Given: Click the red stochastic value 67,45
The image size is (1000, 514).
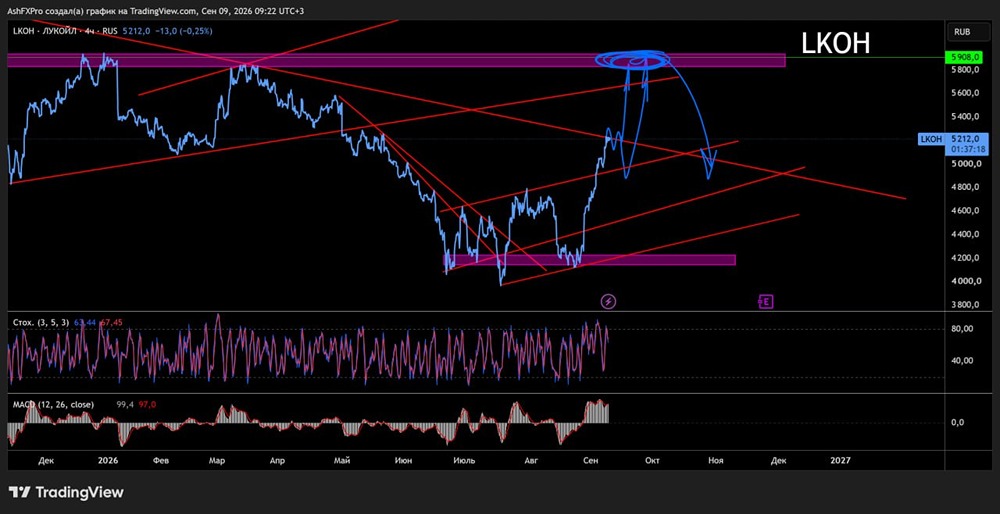Looking at the screenshot, I should pos(110,323).
